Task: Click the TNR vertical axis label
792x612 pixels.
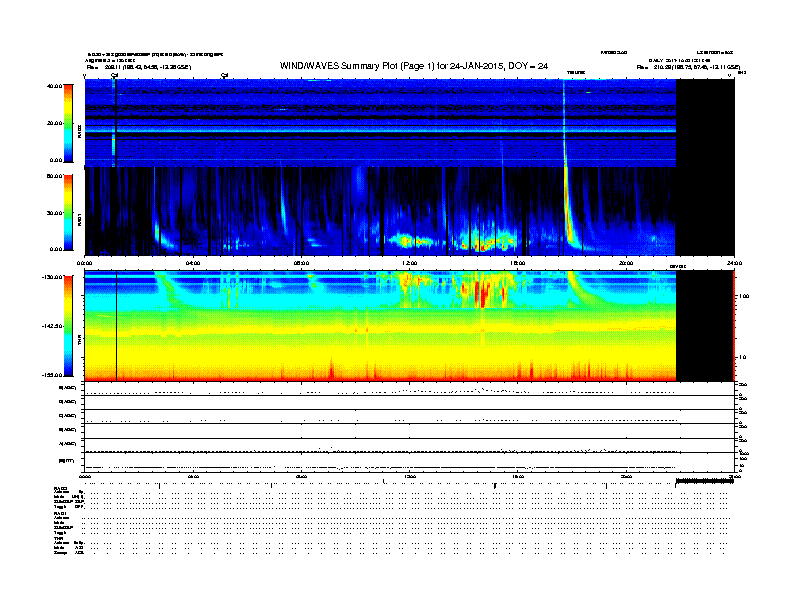Action: pos(80,342)
